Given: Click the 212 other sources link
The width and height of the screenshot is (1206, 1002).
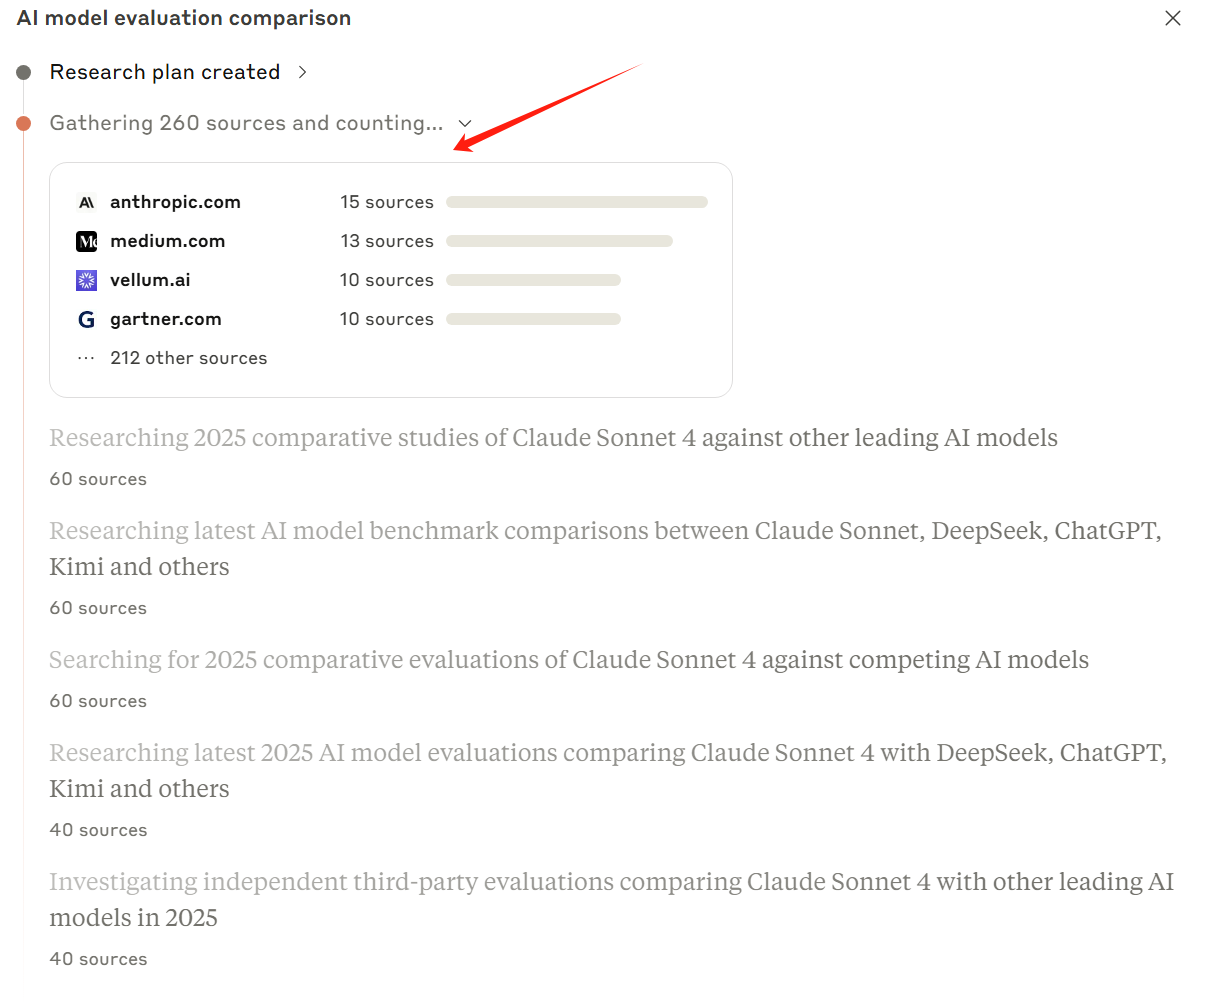Looking at the screenshot, I should (189, 357).
